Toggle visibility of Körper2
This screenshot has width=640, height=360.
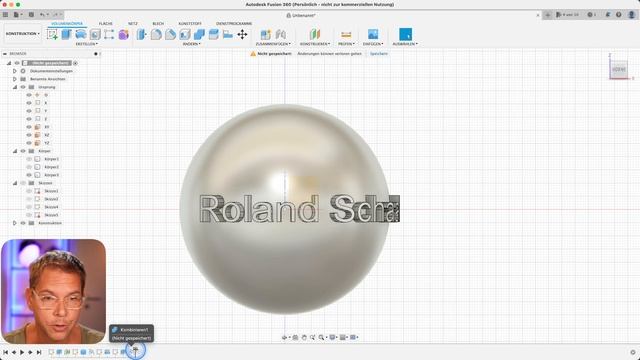coord(29,167)
